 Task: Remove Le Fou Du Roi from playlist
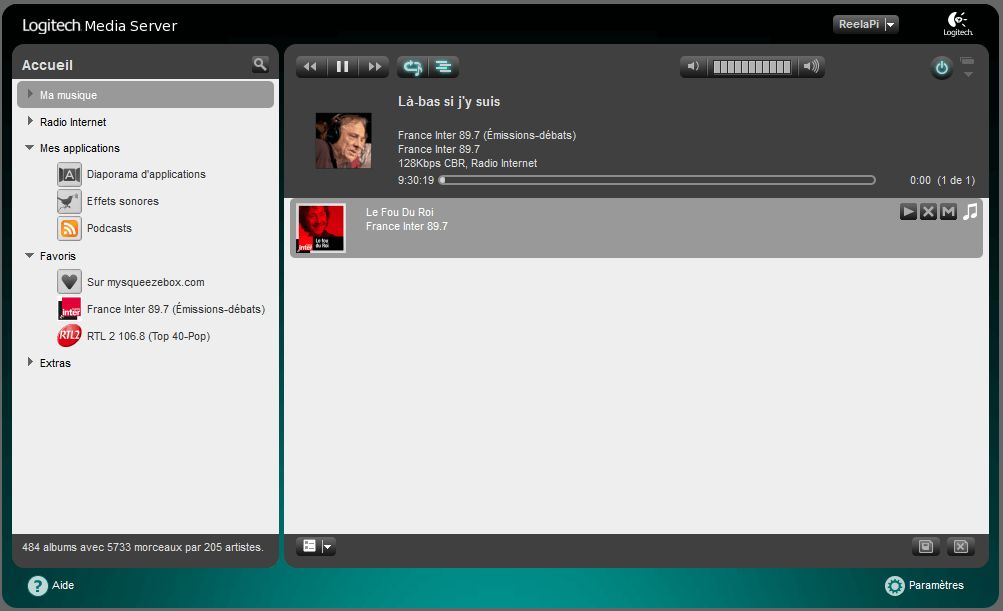point(928,211)
